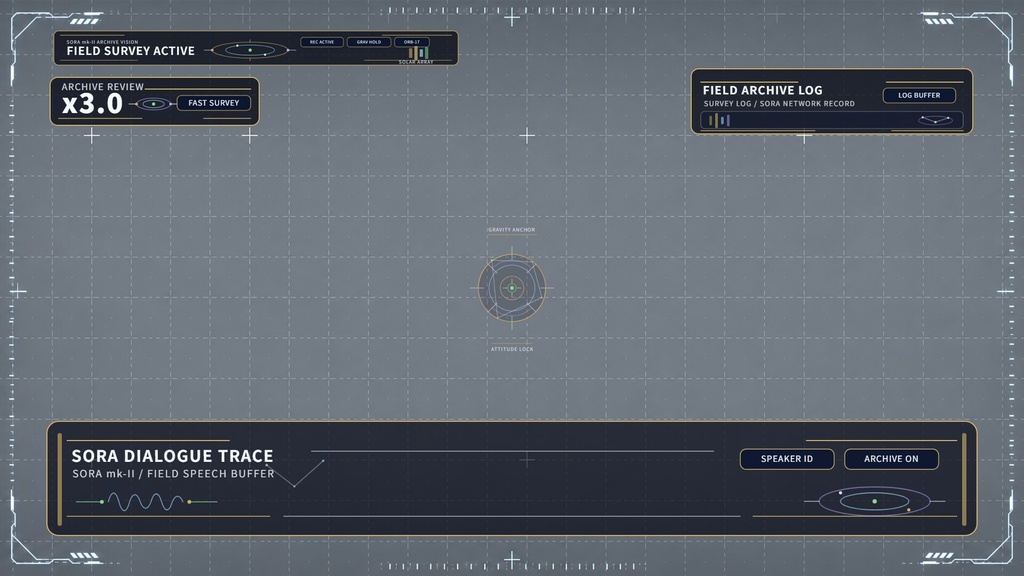Click the central gravity anchor reticle
1024x576 pixels.
click(x=512, y=287)
